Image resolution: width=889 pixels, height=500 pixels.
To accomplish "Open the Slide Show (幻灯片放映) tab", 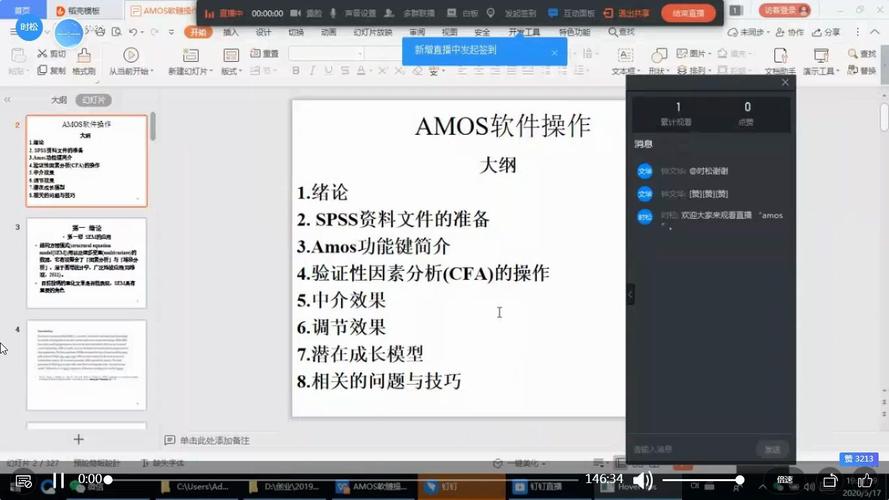I will tap(372, 32).
